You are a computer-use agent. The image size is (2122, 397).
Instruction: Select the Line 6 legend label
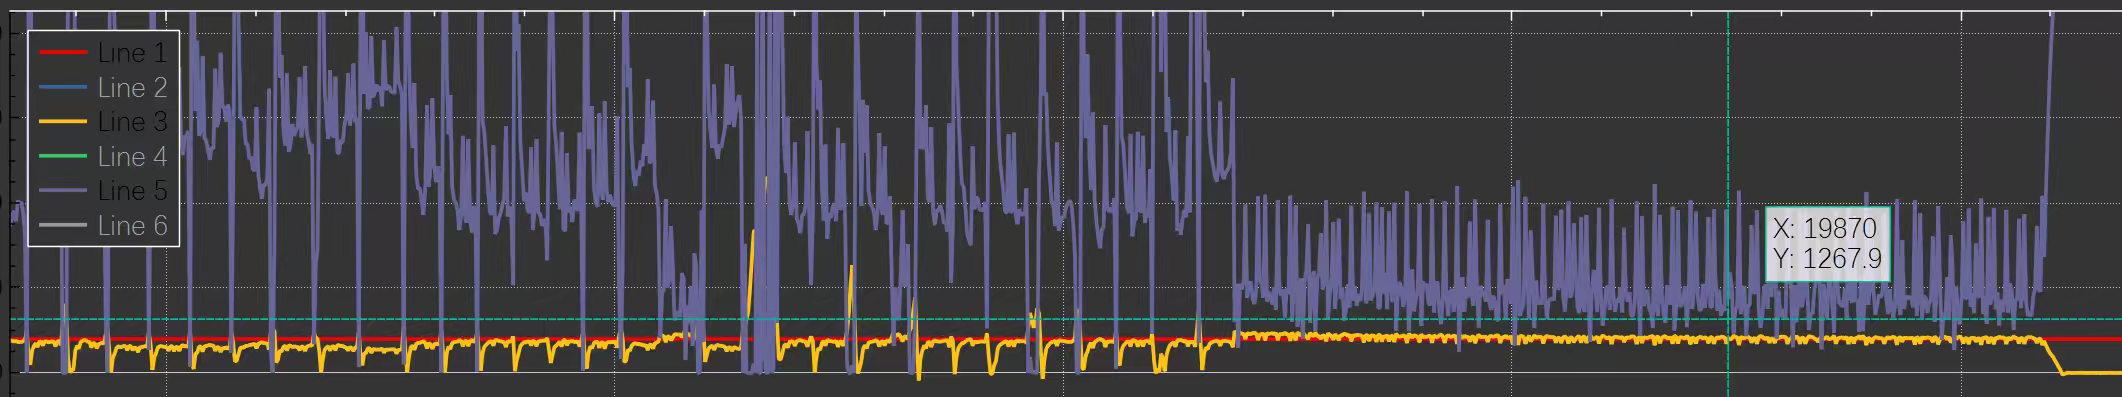click(x=133, y=226)
